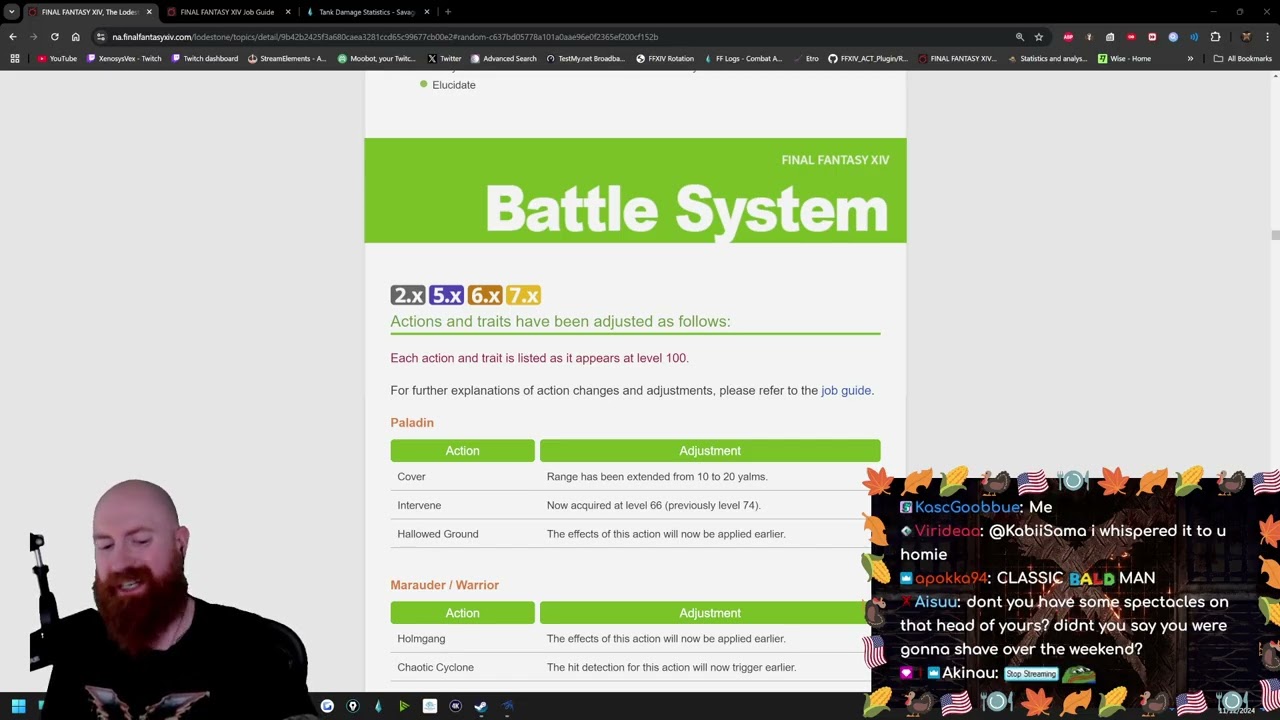
Task: Open the Extensions puzzle-piece menu
Action: (x=1215, y=37)
